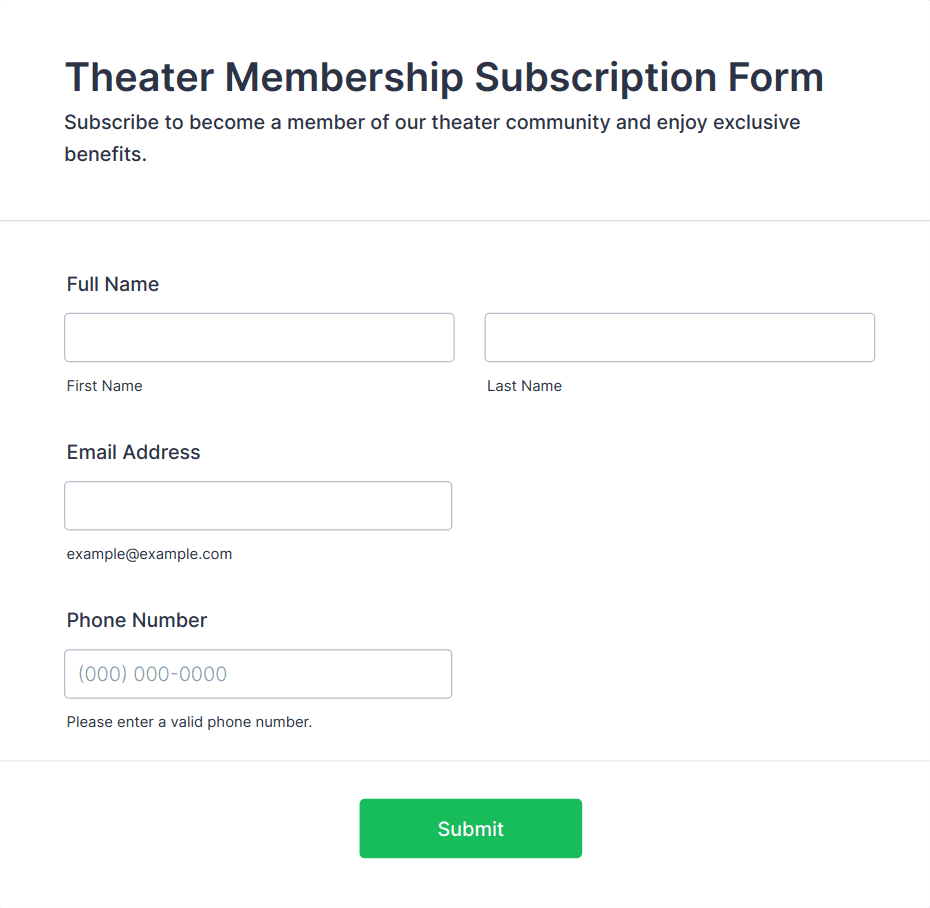The width and height of the screenshot is (930, 908).
Task: Click the subscribe description paragraph under the title
Action: (x=432, y=123)
